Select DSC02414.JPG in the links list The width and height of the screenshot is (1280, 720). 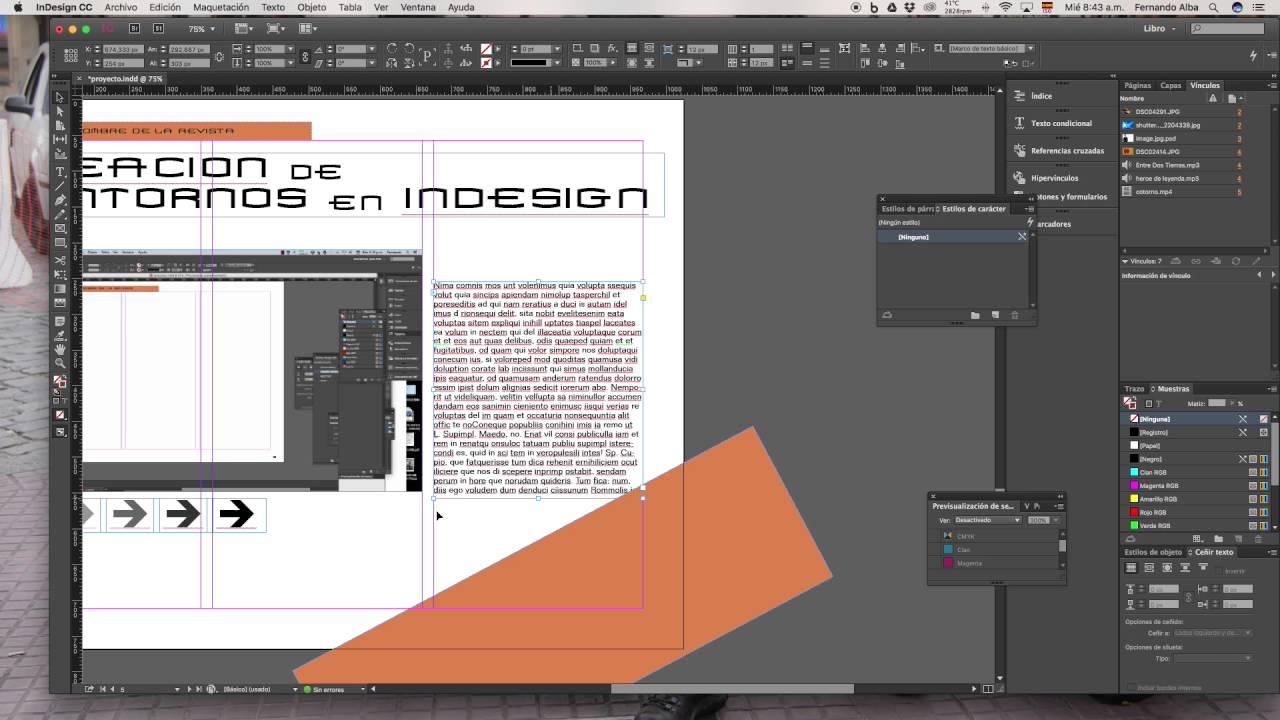(1157, 152)
